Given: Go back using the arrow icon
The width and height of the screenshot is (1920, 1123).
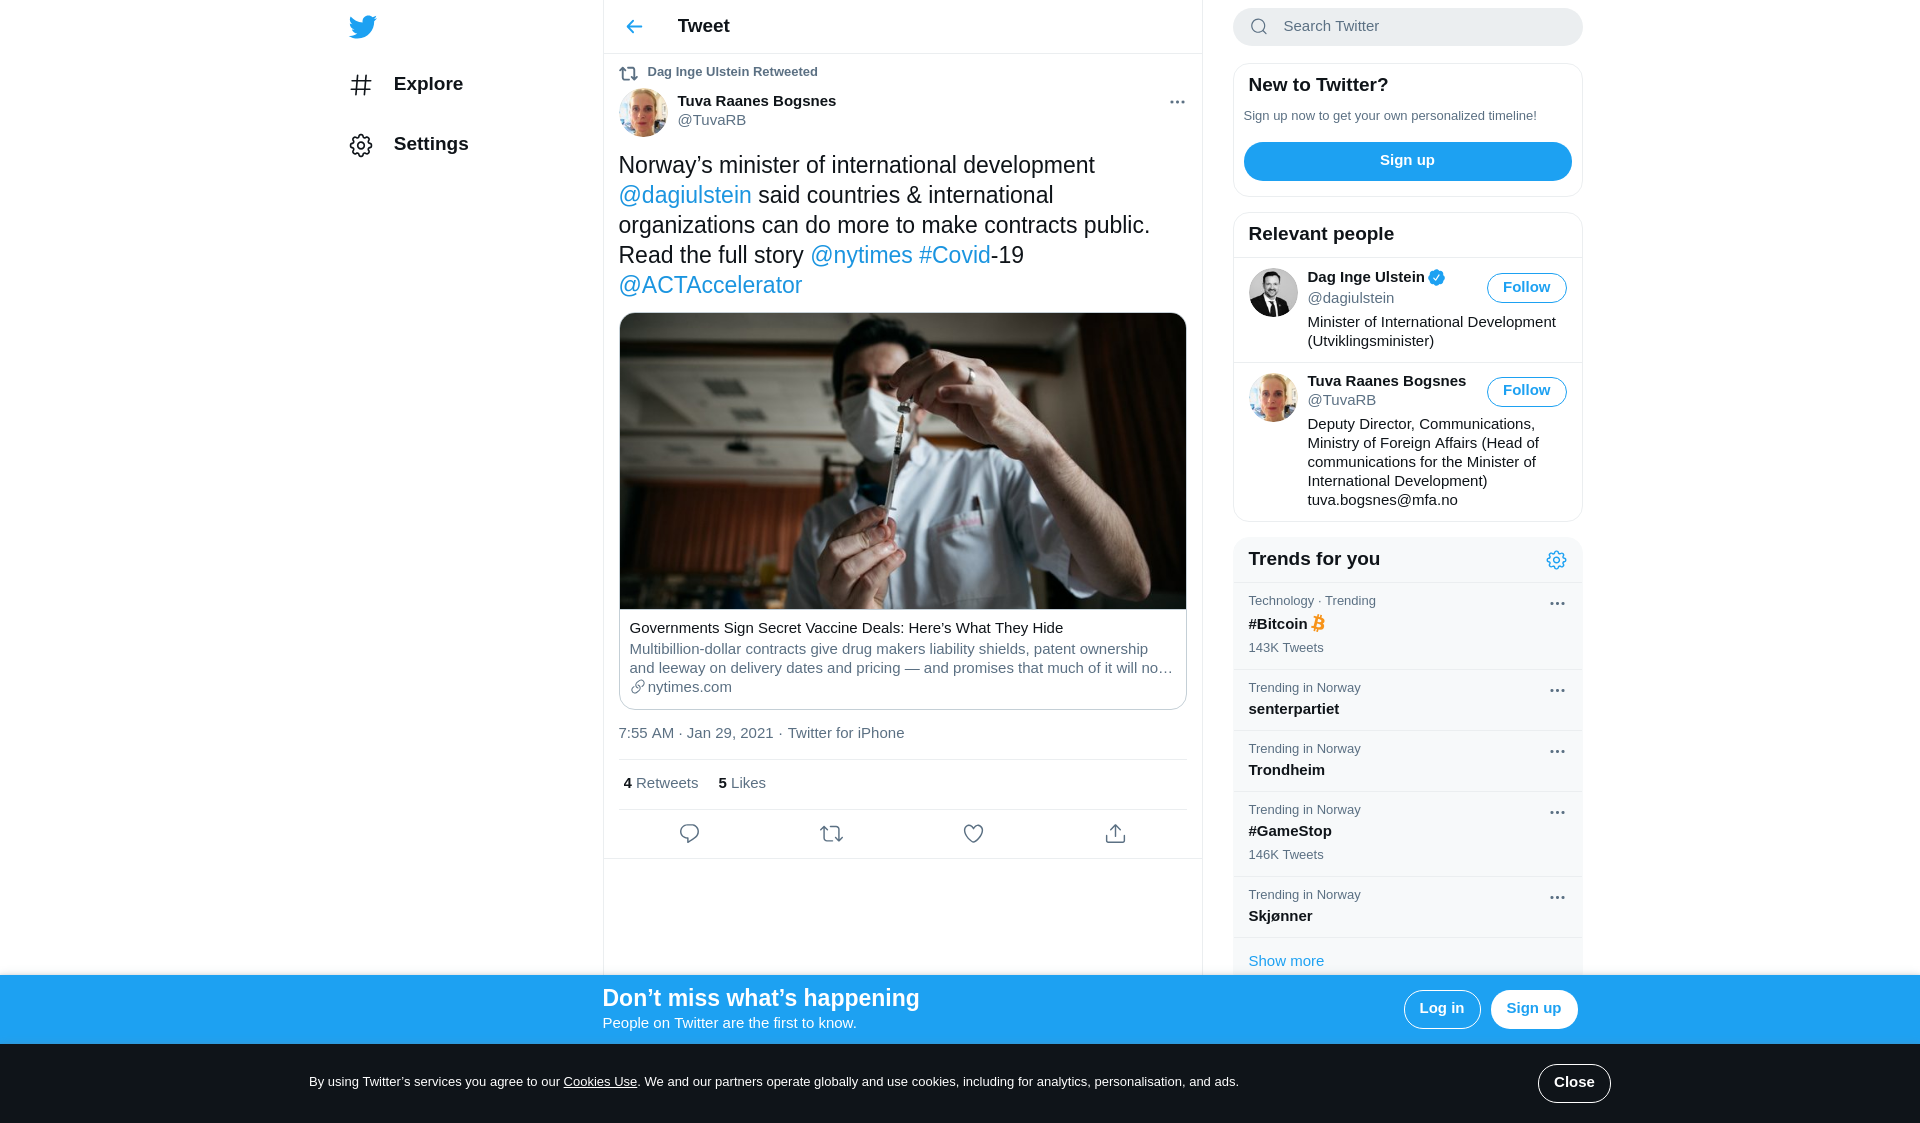Looking at the screenshot, I should pyautogui.click(x=634, y=27).
